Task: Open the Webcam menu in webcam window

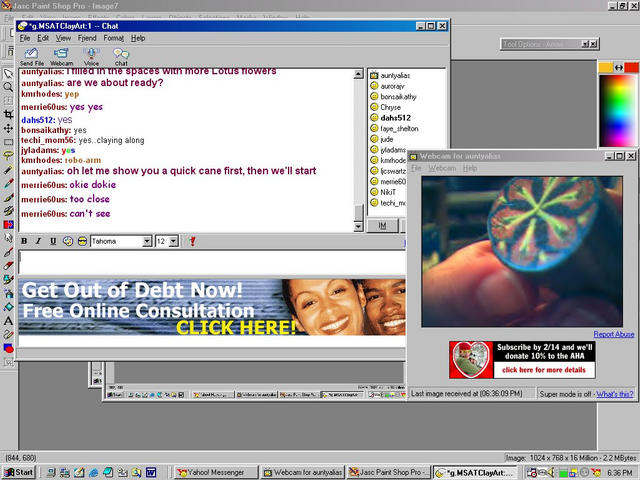Action: coord(442,168)
